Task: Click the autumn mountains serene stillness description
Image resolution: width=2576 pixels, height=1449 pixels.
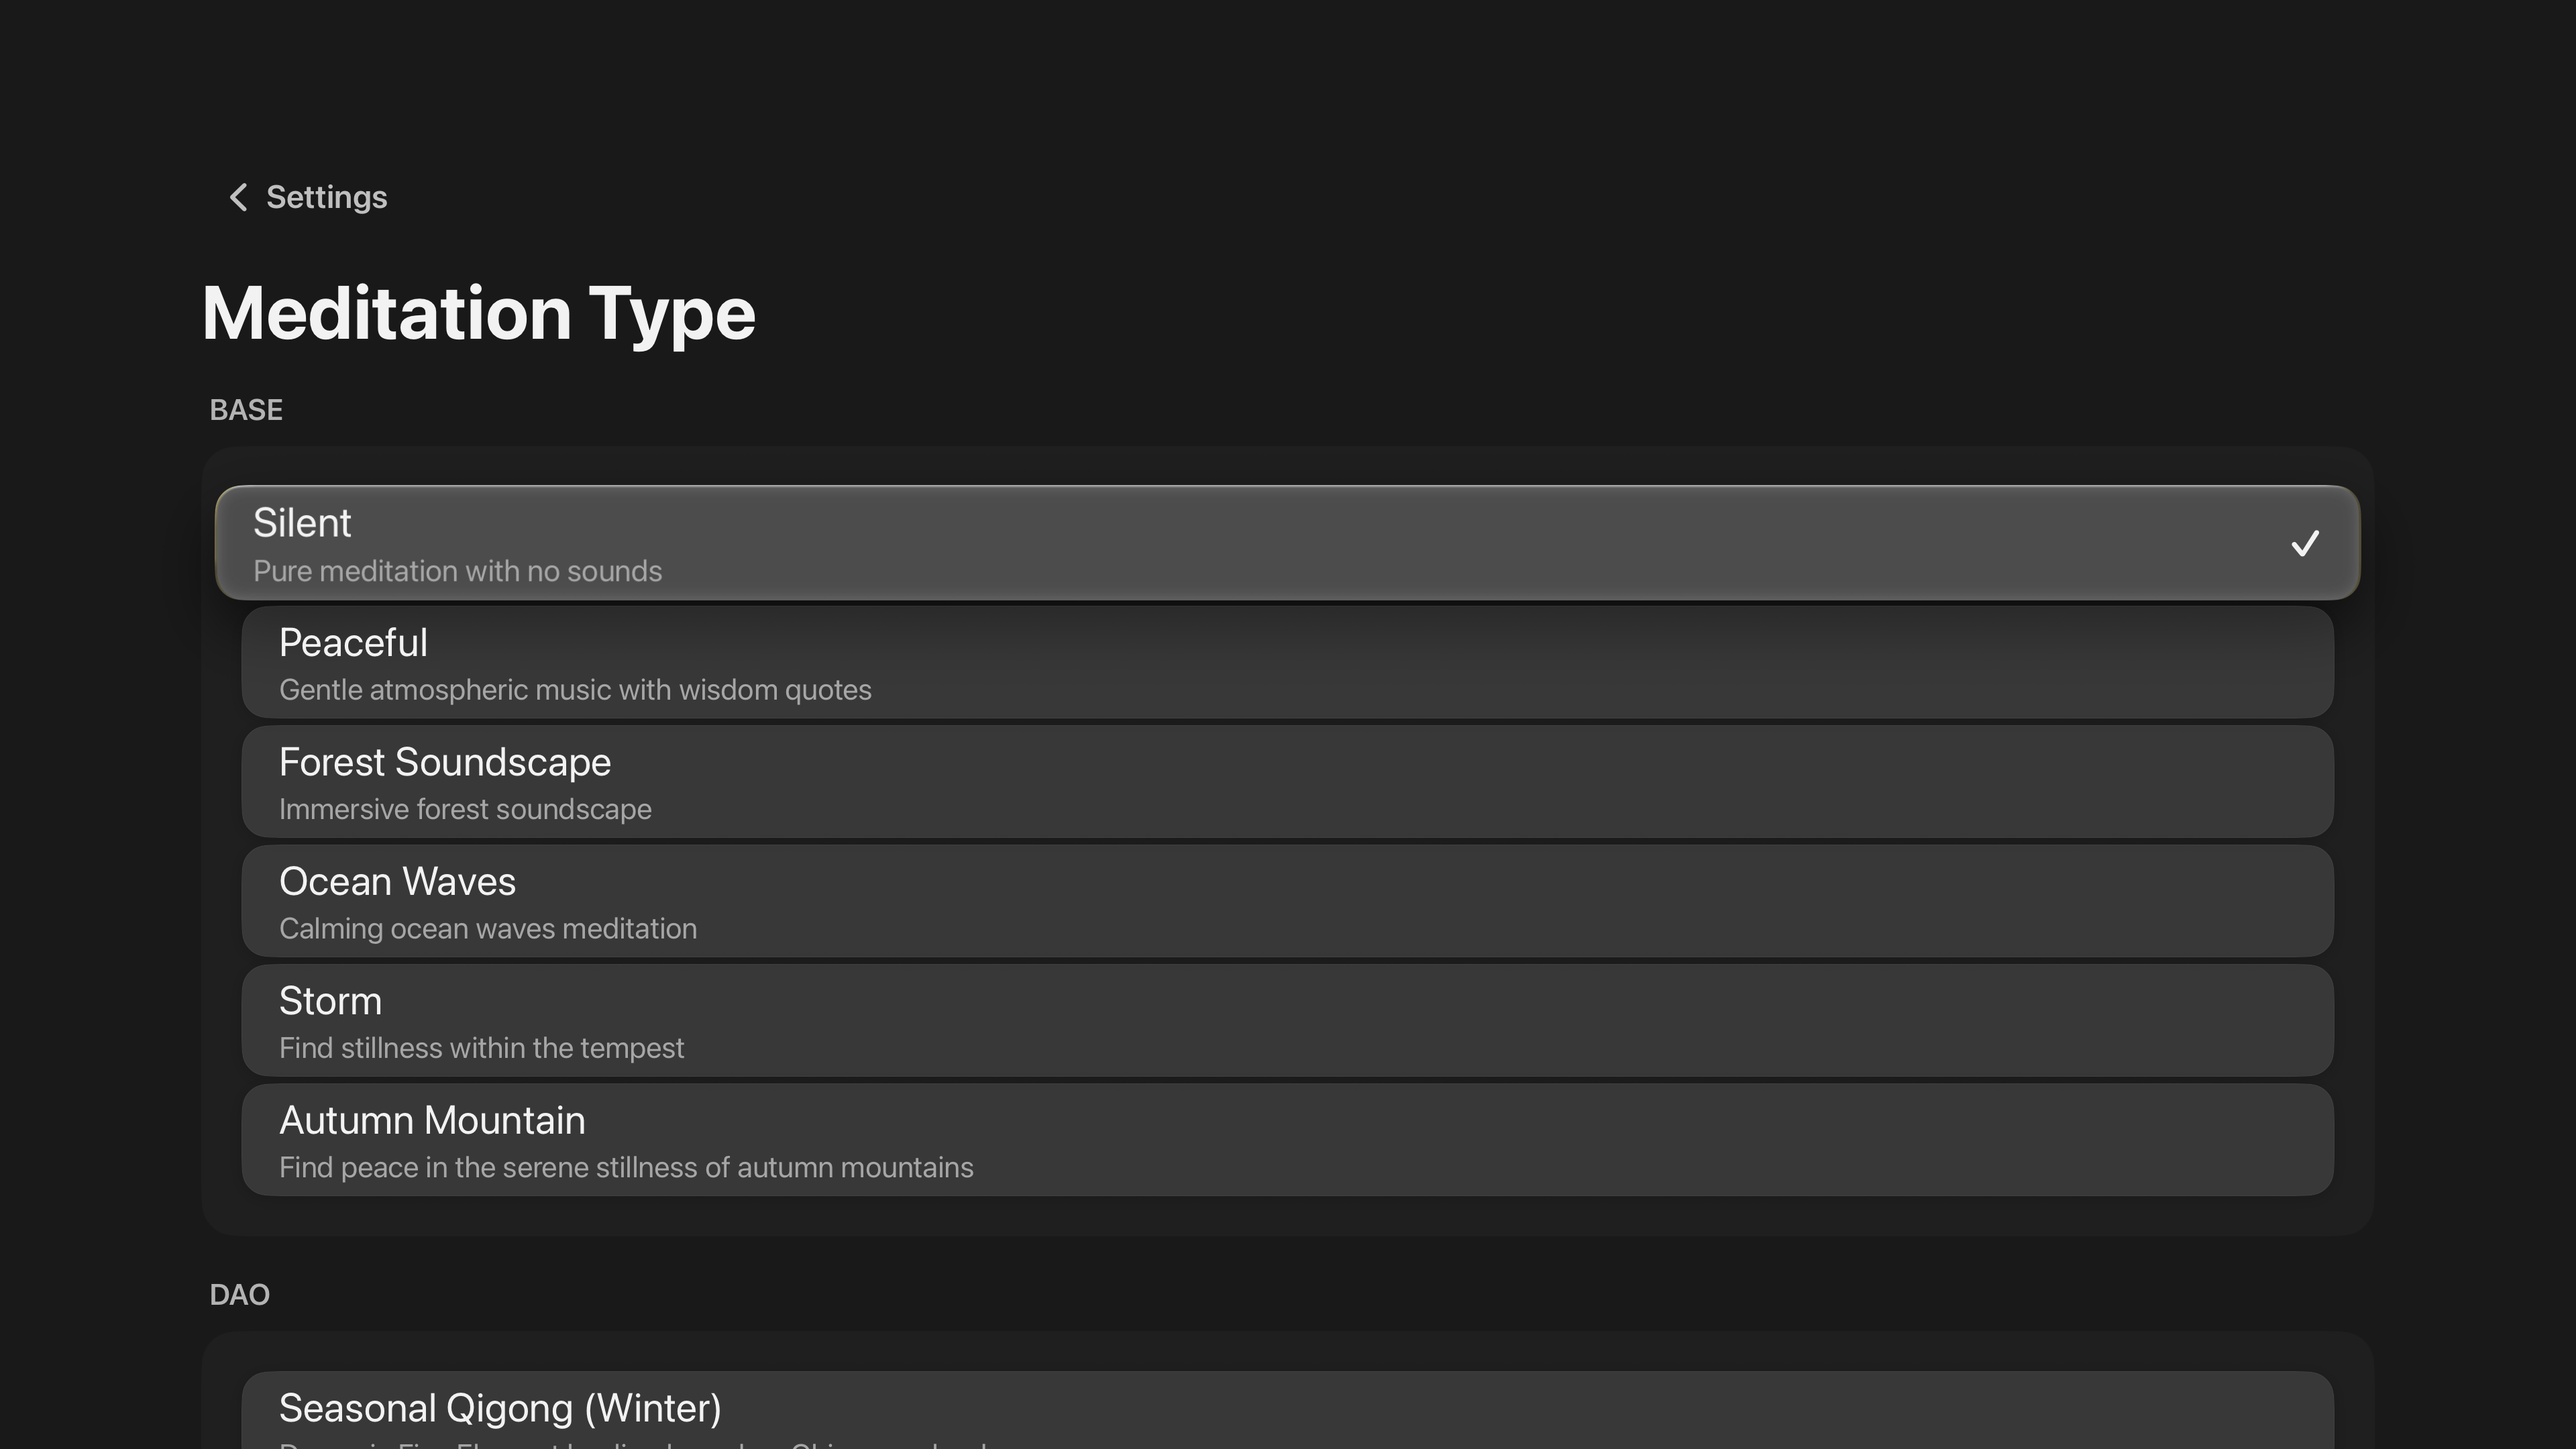Action: (x=626, y=1167)
